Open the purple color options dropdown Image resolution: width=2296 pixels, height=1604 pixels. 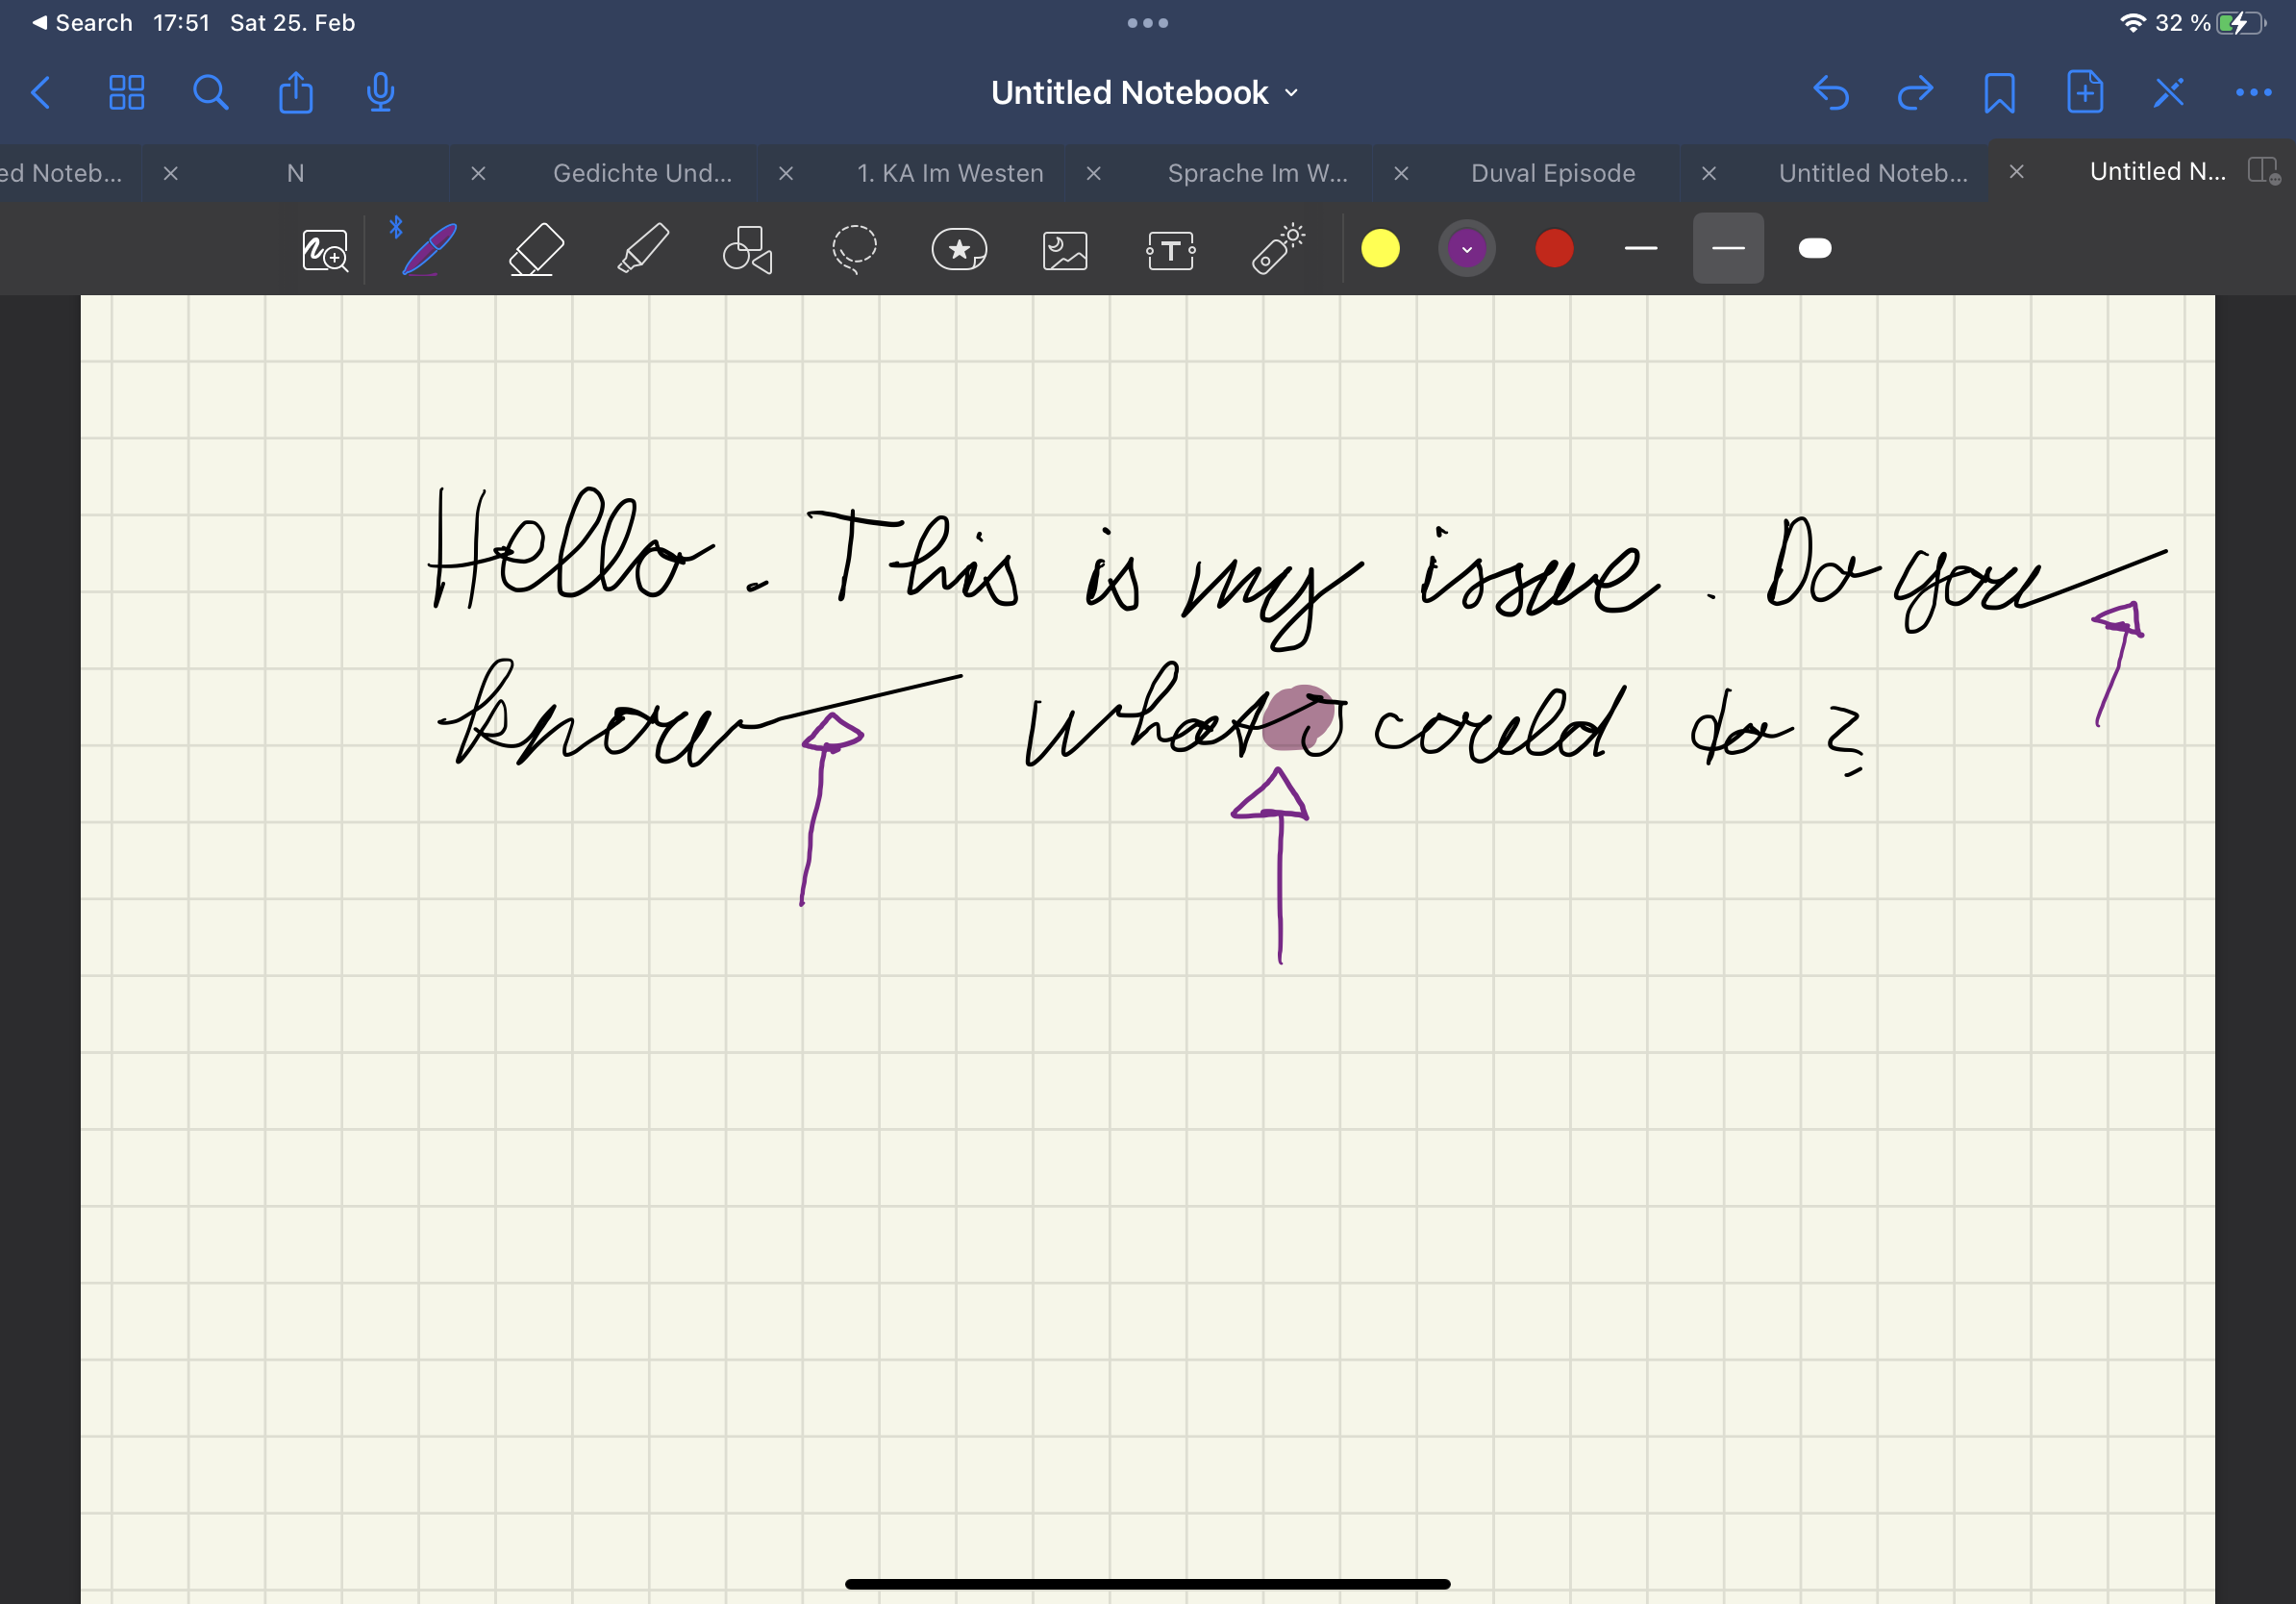pos(1466,249)
